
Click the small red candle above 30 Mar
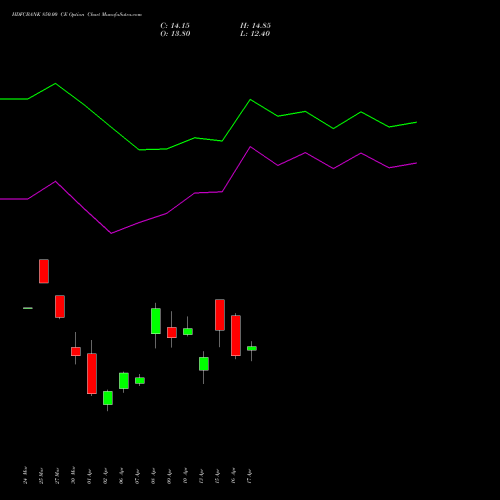(76, 351)
